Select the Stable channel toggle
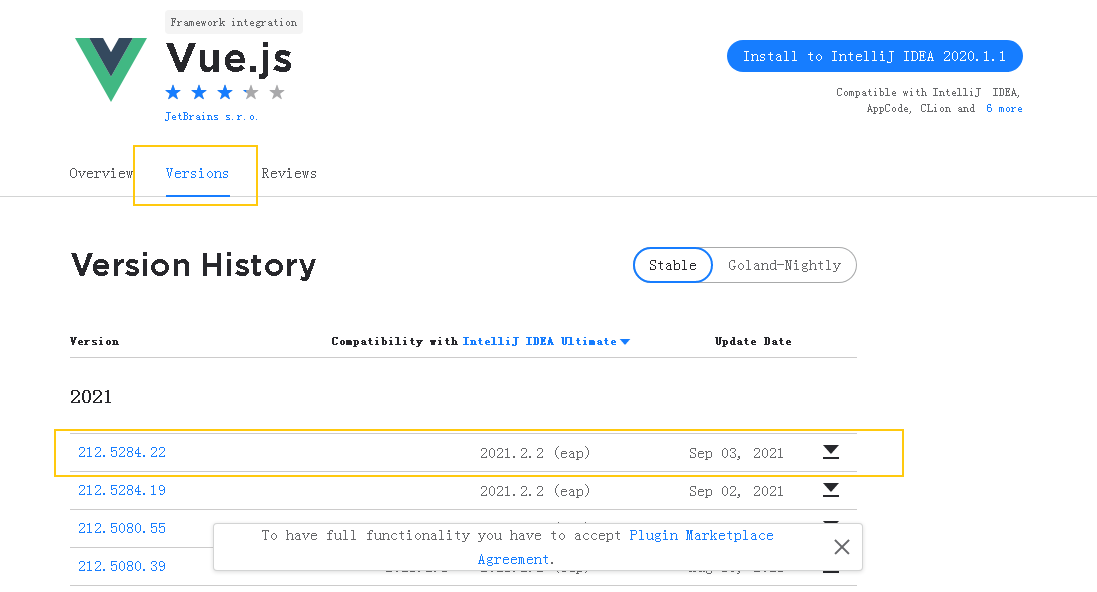1097x592 pixels. [672, 265]
